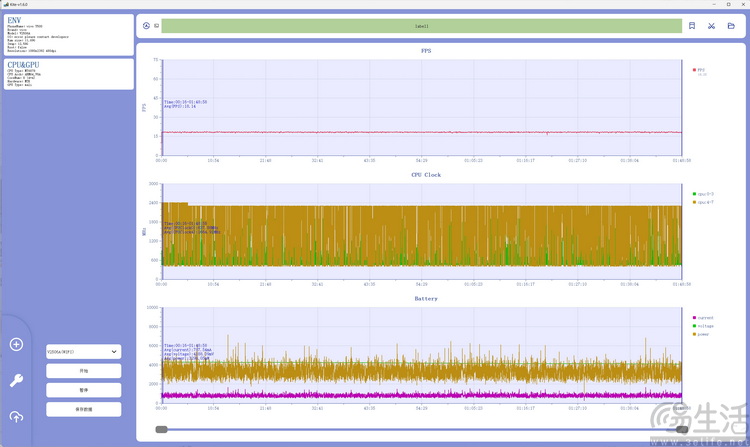Toggle the FPS series in the chart legend
The height and width of the screenshot is (447, 750).
[700, 70]
